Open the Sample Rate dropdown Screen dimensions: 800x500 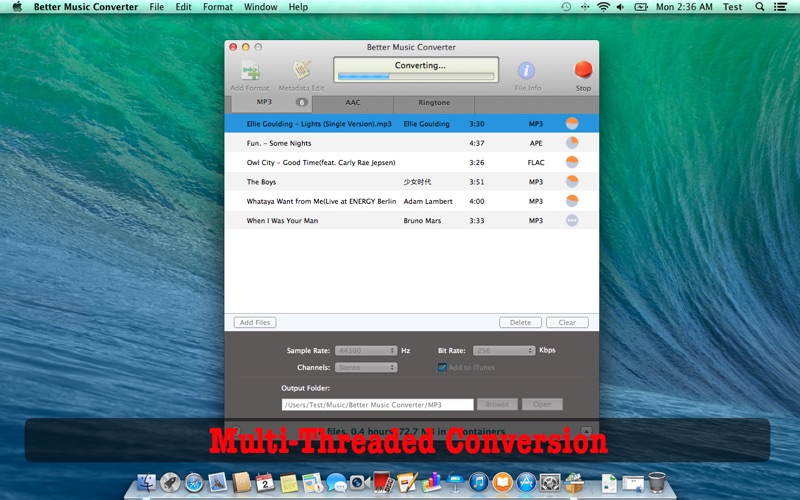pos(366,351)
